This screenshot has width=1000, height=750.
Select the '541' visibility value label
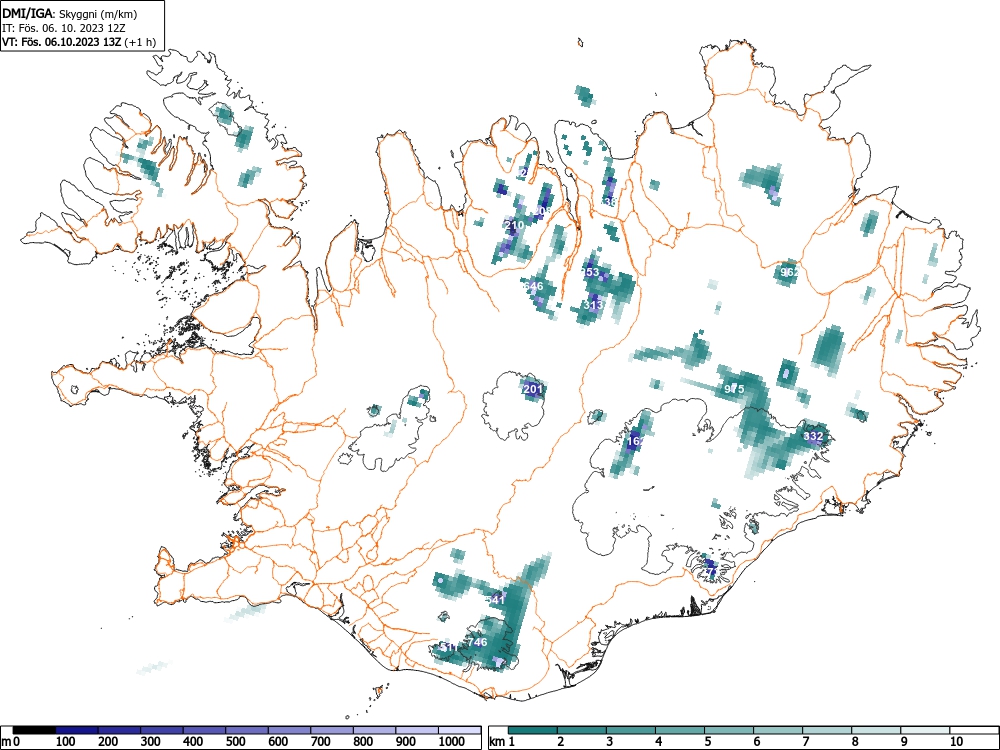point(495,600)
